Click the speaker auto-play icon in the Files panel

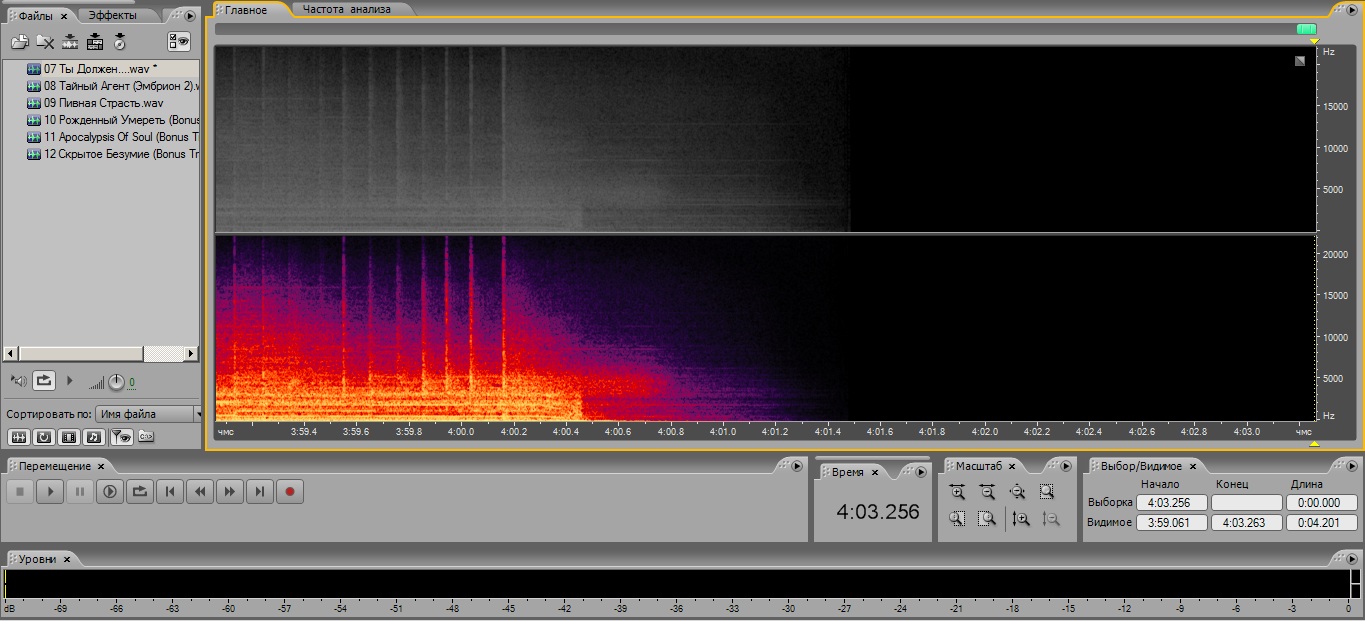(18, 380)
